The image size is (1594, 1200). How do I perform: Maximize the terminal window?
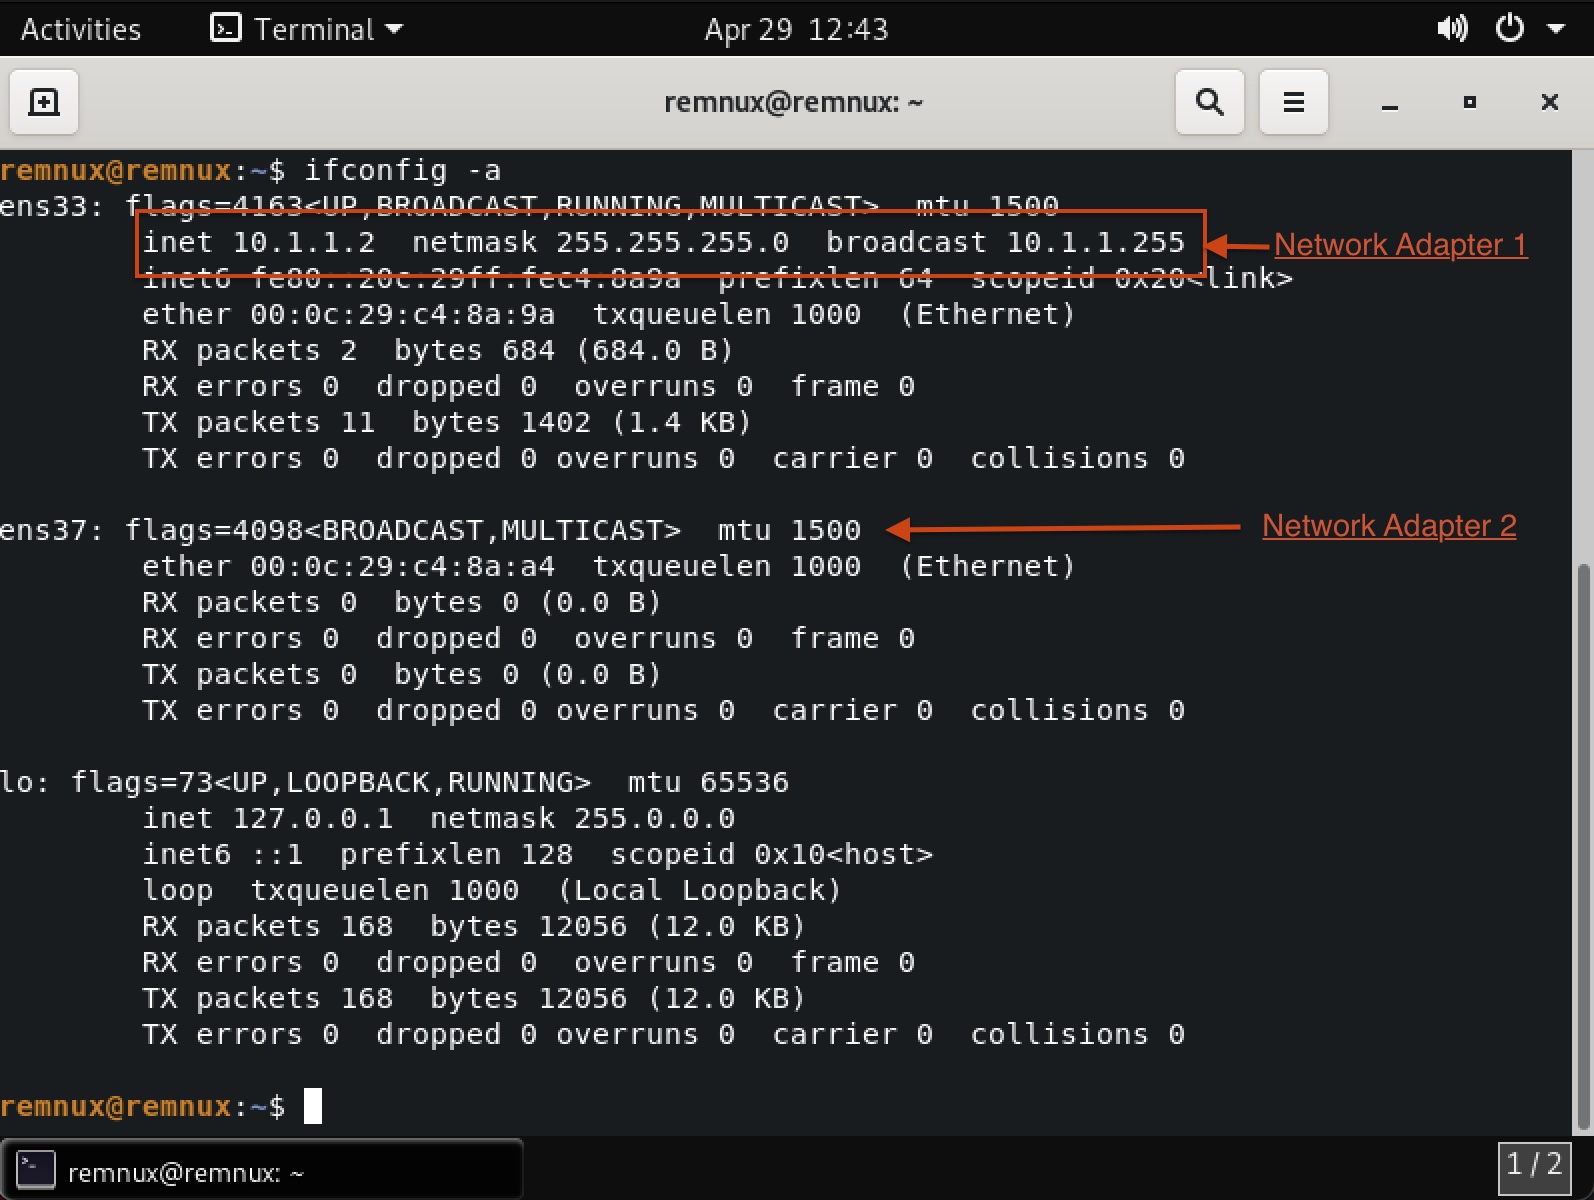coord(1469,102)
